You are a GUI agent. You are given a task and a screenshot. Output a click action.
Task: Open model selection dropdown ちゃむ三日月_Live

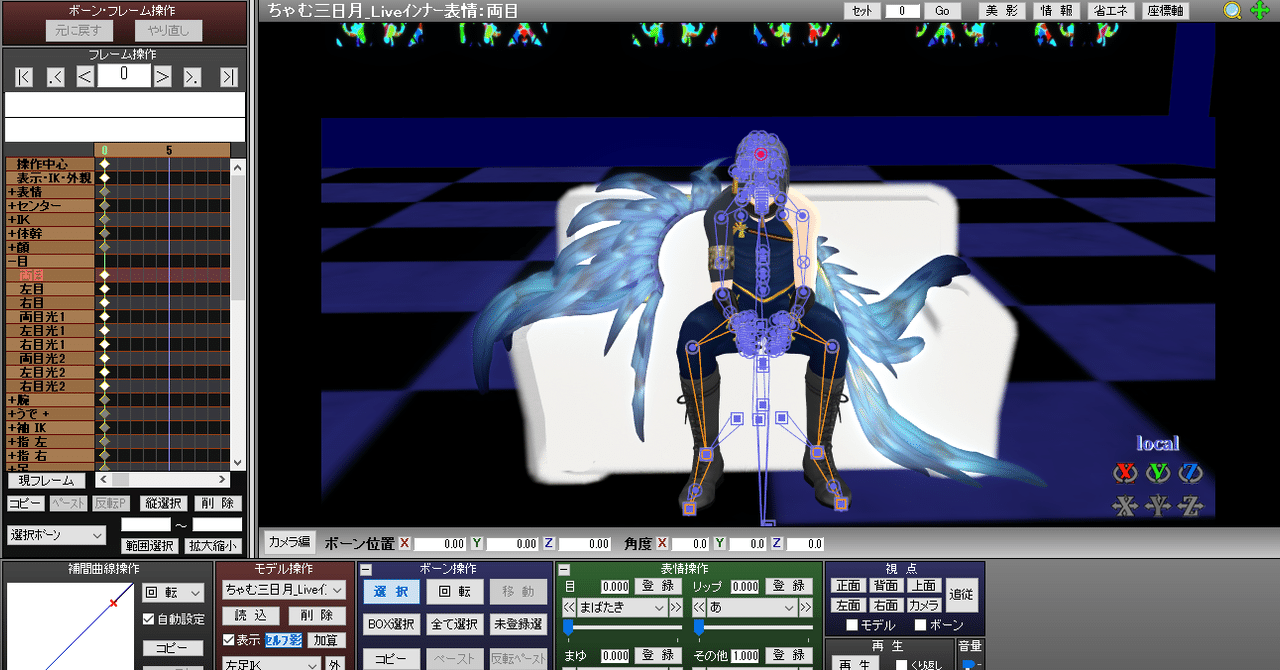(284, 590)
